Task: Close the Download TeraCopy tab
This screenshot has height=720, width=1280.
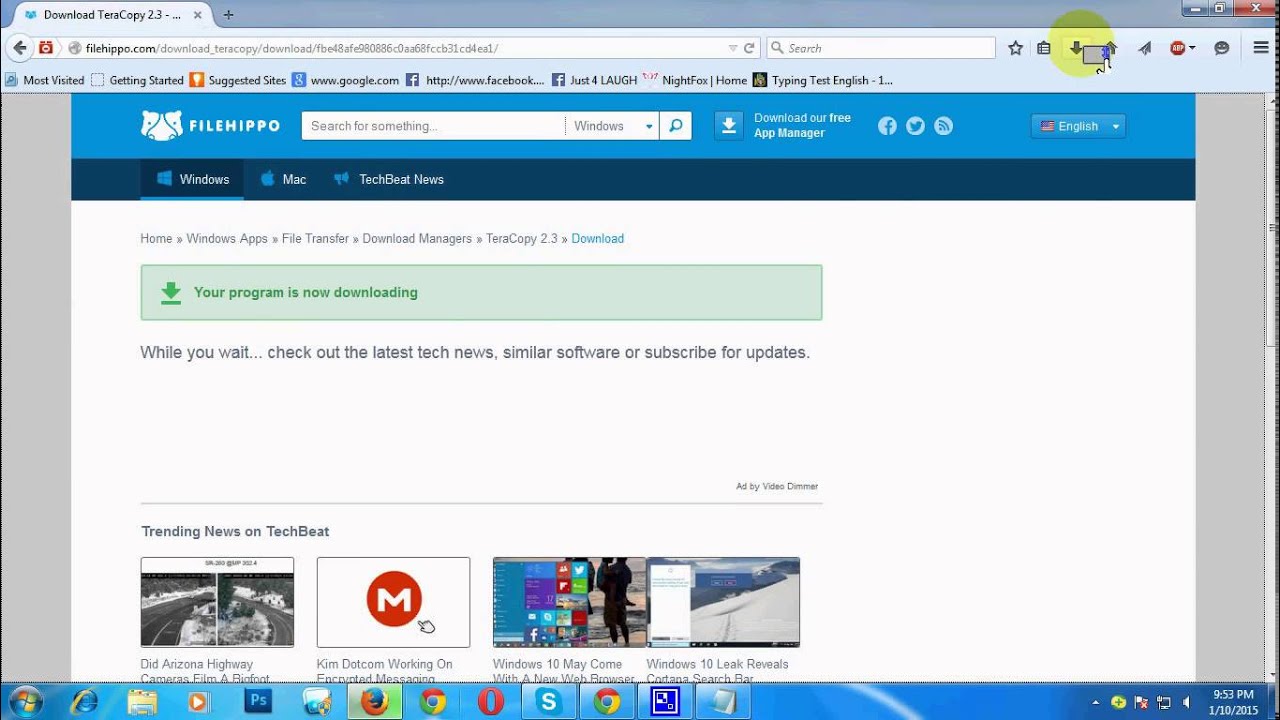Action: [x=200, y=15]
